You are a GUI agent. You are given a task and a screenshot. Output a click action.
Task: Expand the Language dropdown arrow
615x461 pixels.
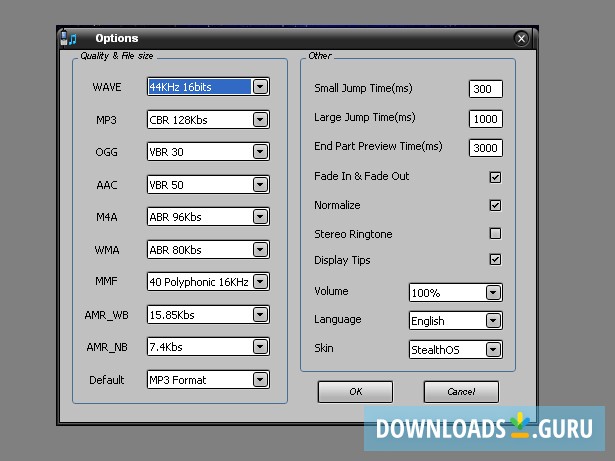pyautogui.click(x=493, y=321)
